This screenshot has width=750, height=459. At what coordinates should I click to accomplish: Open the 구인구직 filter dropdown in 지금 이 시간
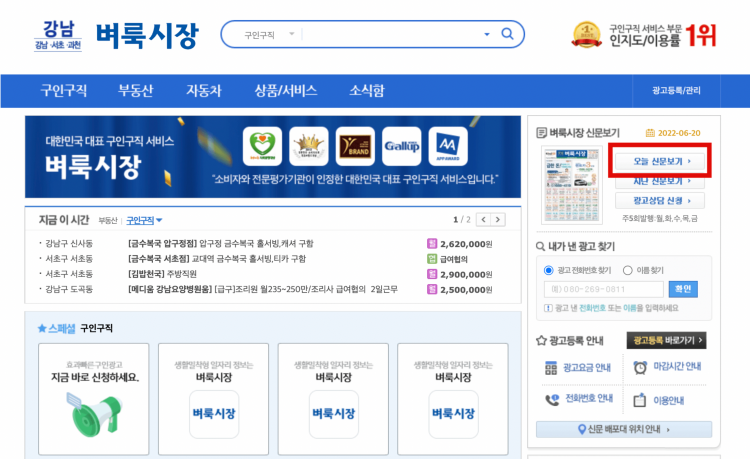coord(144,220)
